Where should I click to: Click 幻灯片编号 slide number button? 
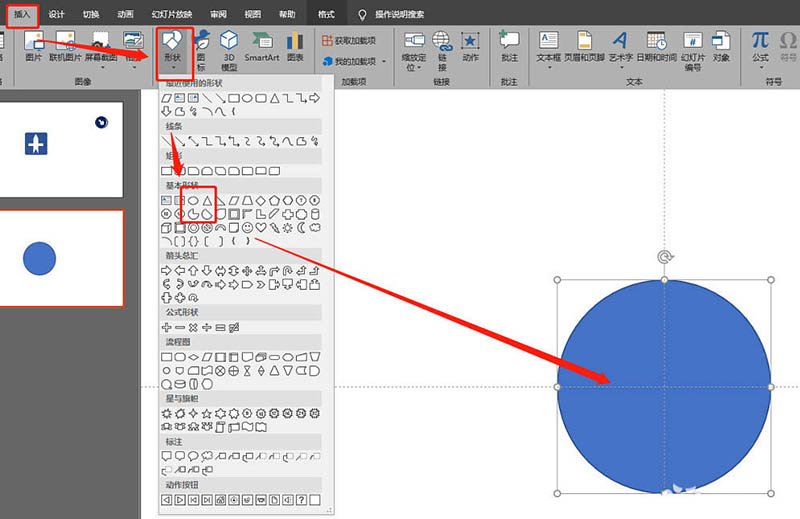693,51
